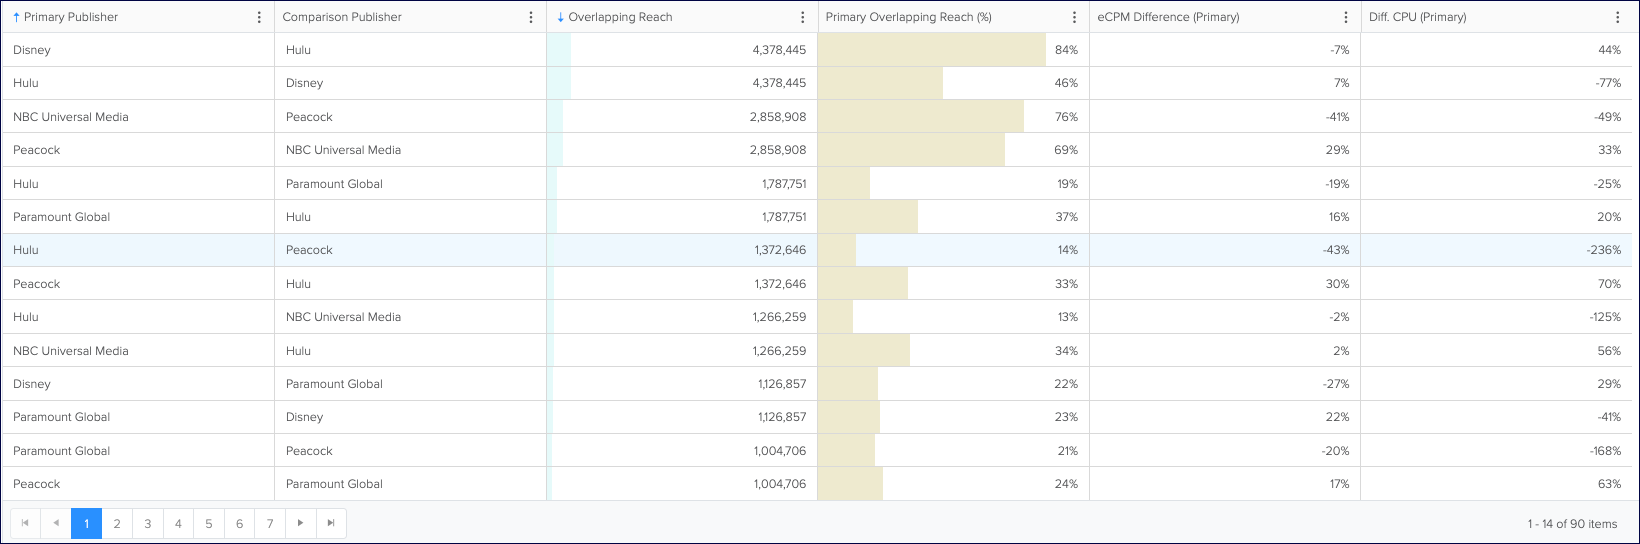Click the 14% overlapping reach value
This screenshot has width=1640, height=544.
tap(1068, 250)
